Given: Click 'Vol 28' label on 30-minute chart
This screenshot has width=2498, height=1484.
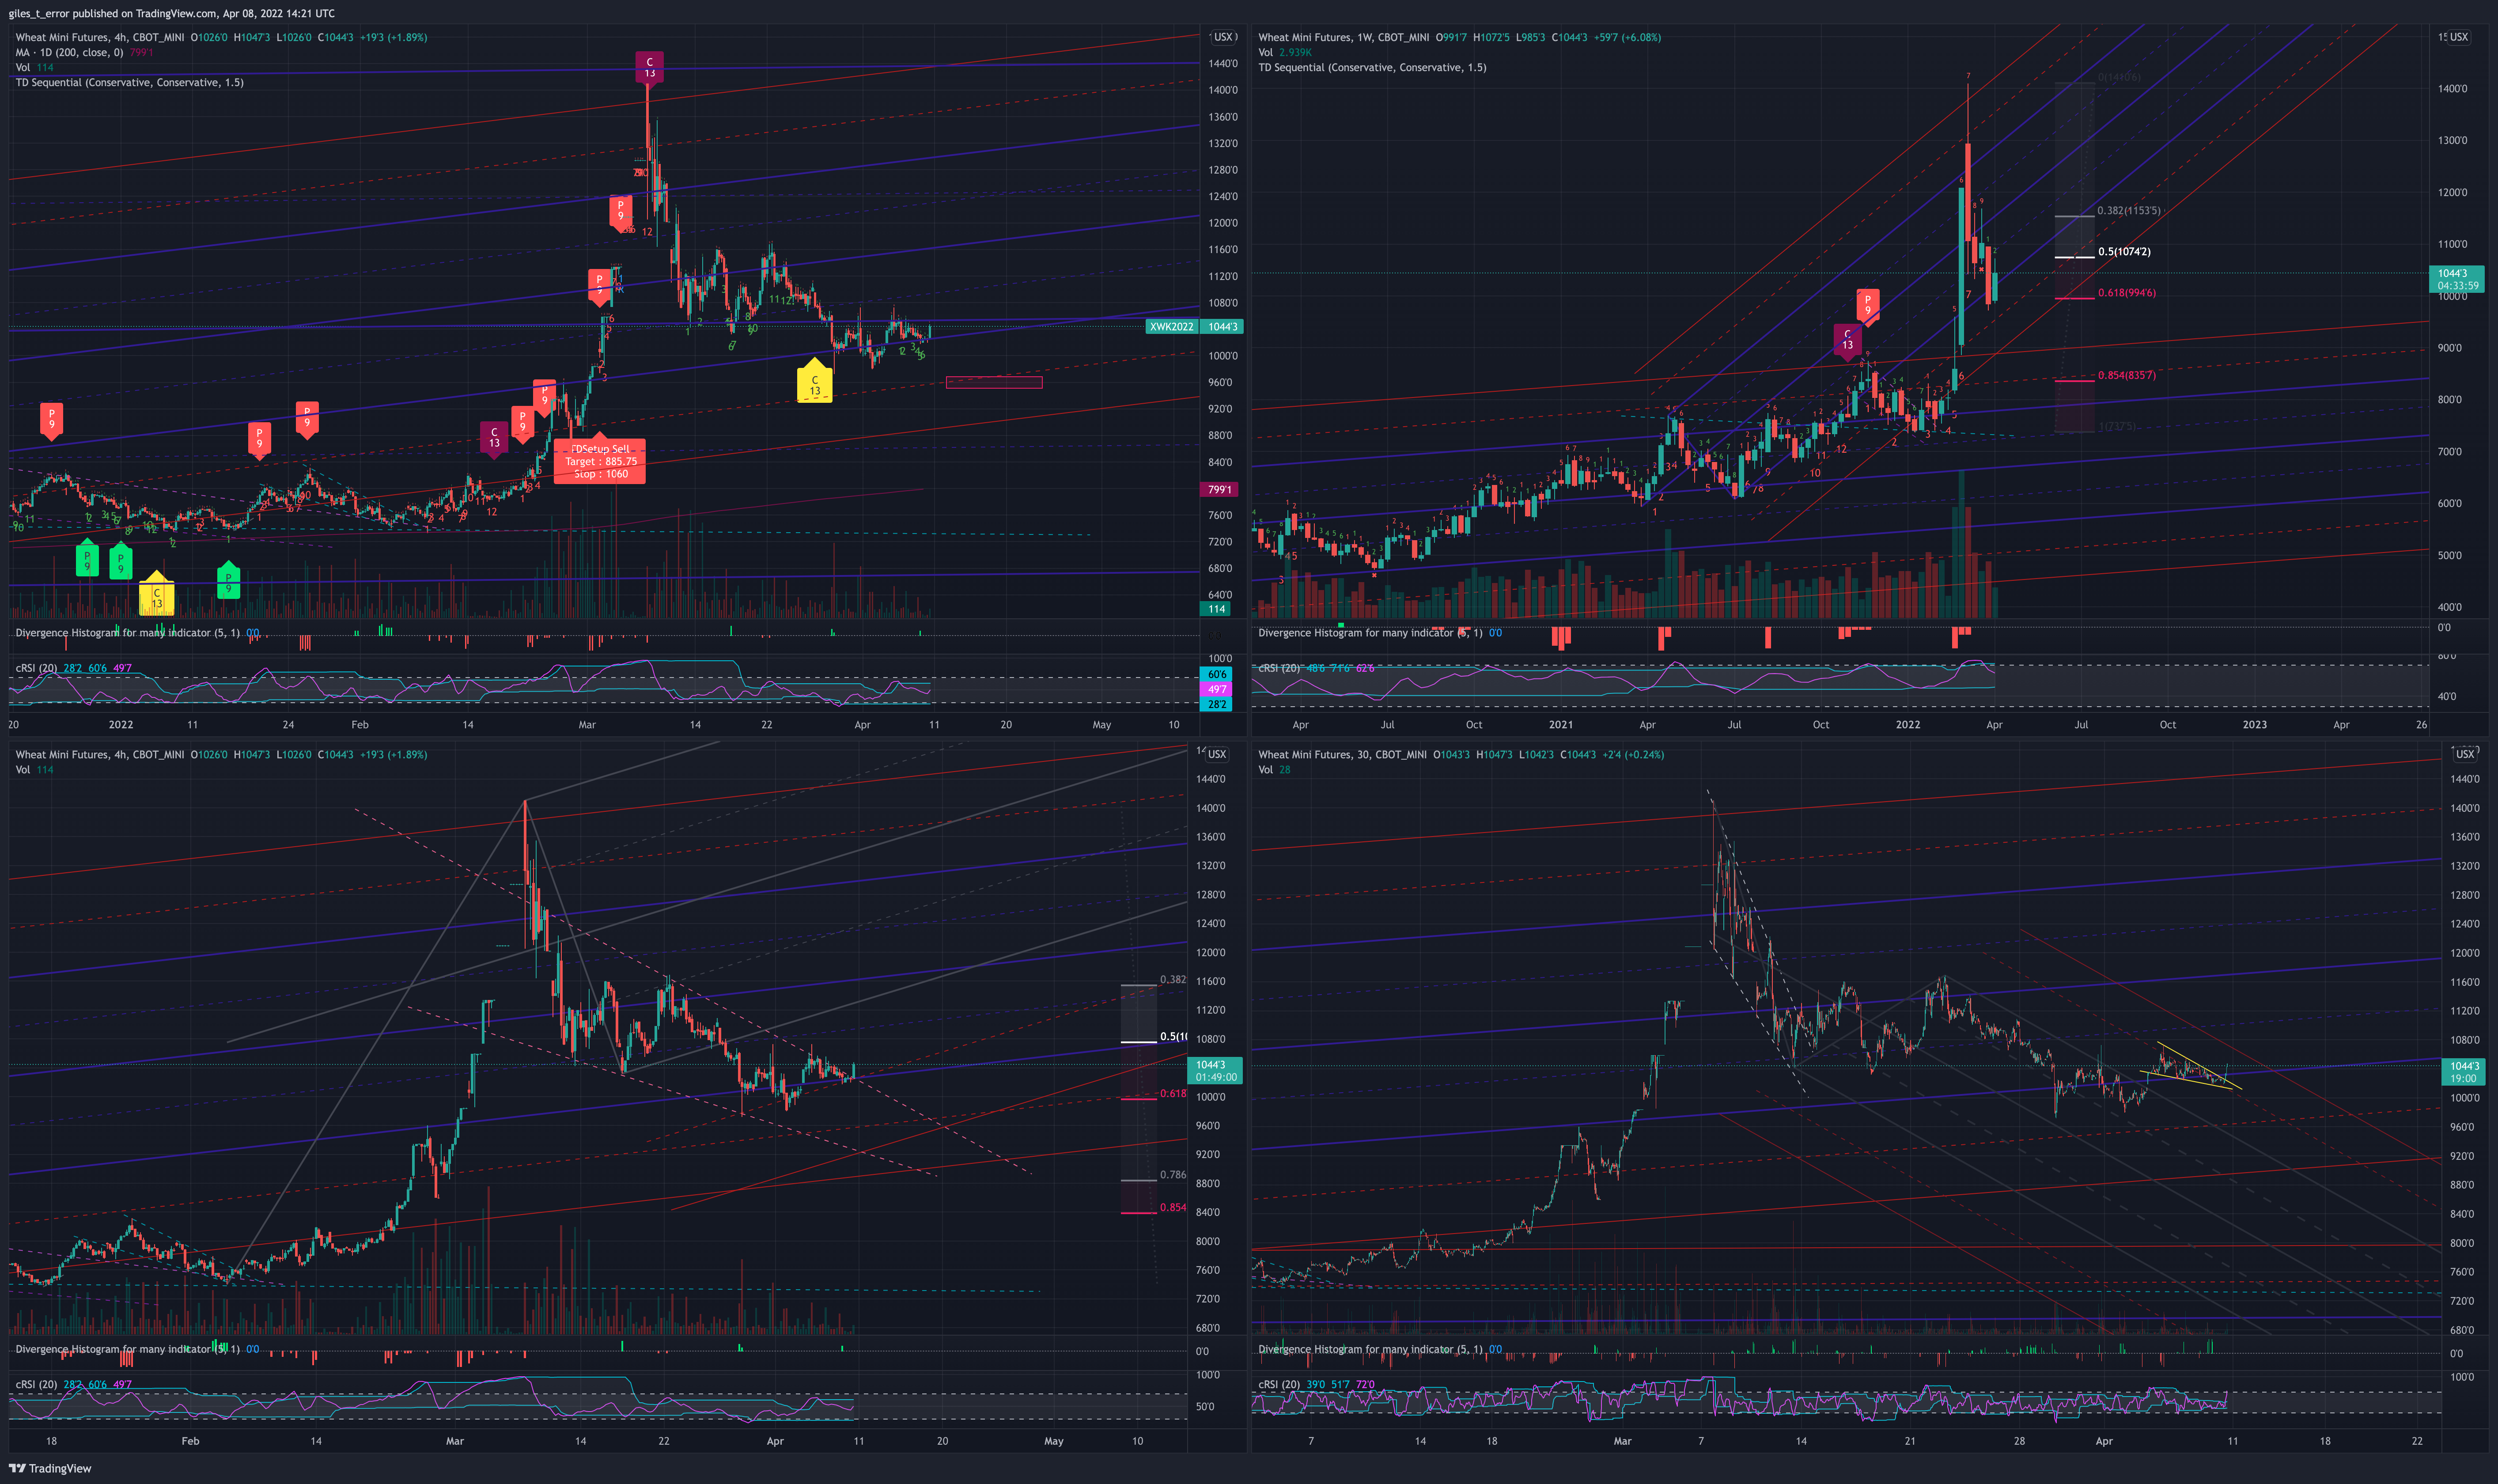Looking at the screenshot, I should click(1274, 769).
